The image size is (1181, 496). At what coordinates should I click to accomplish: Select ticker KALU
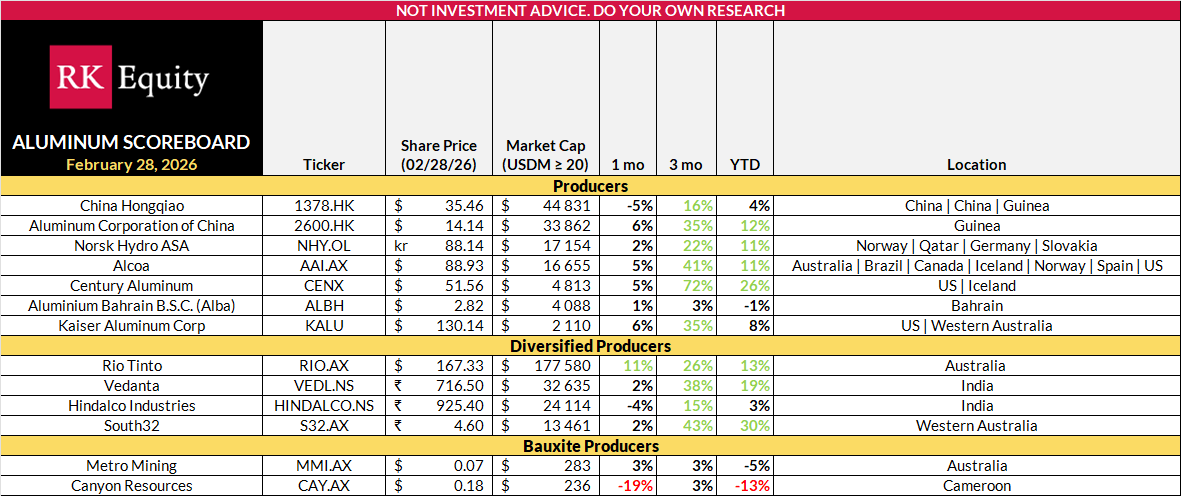point(324,326)
